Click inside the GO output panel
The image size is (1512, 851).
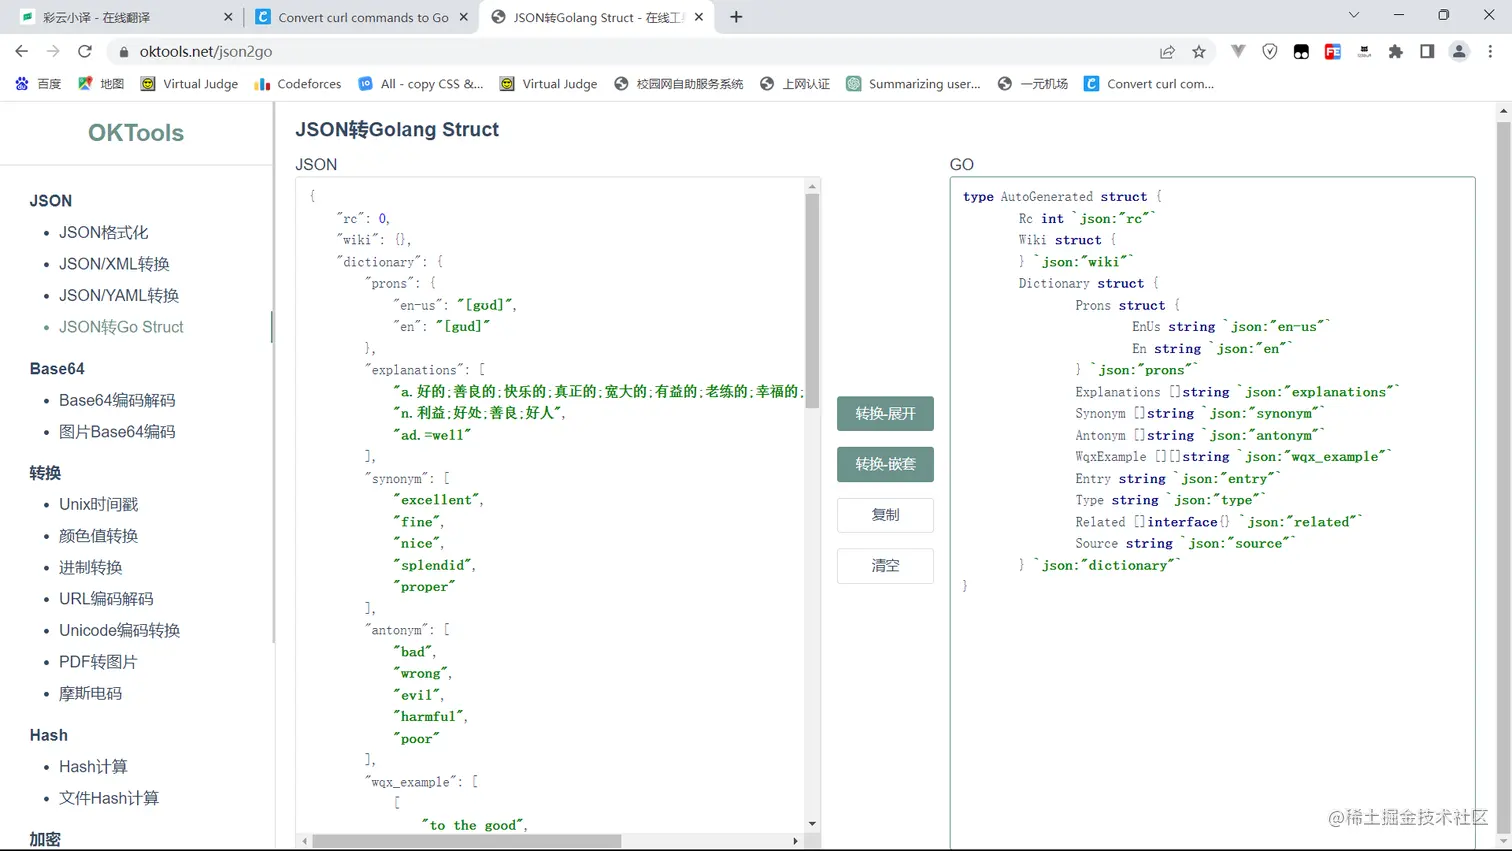(x=1212, y=513)
